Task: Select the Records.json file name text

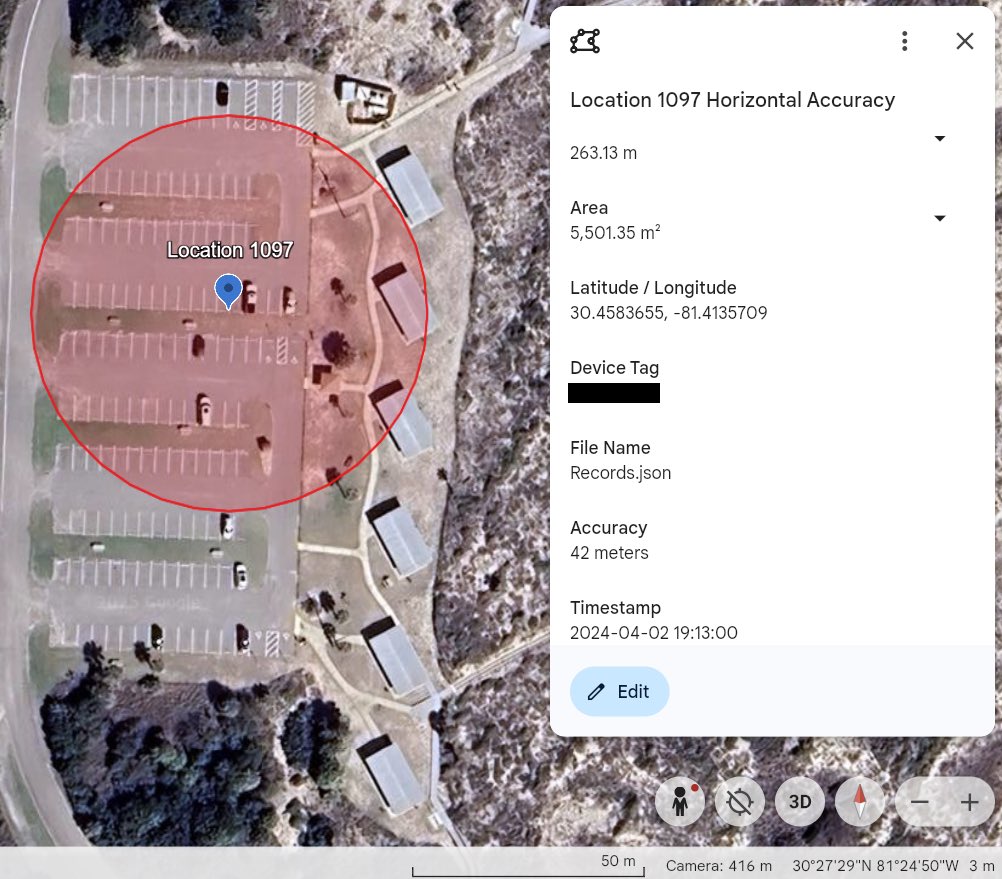Action: (620, 472)
